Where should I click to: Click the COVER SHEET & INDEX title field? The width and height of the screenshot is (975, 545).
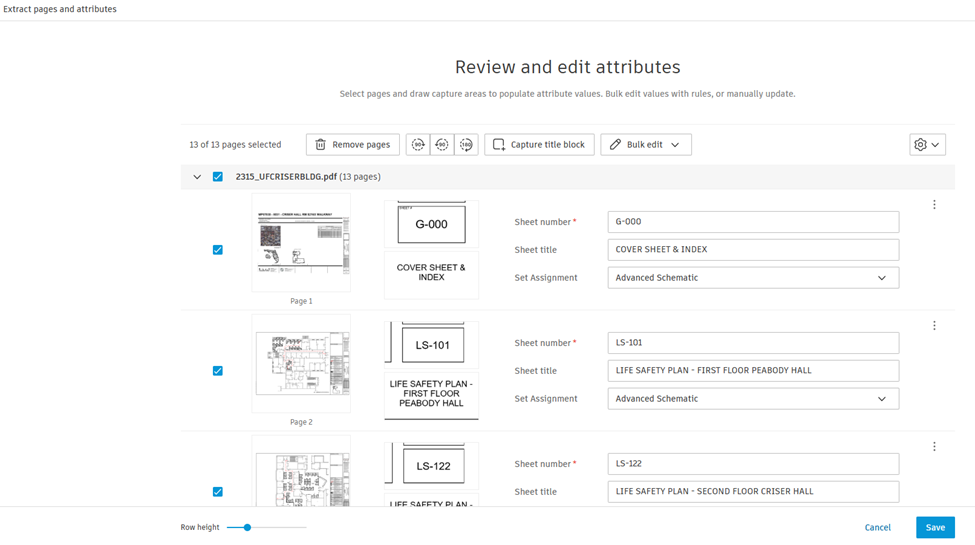pyautogui.click(x=752, y=250)
